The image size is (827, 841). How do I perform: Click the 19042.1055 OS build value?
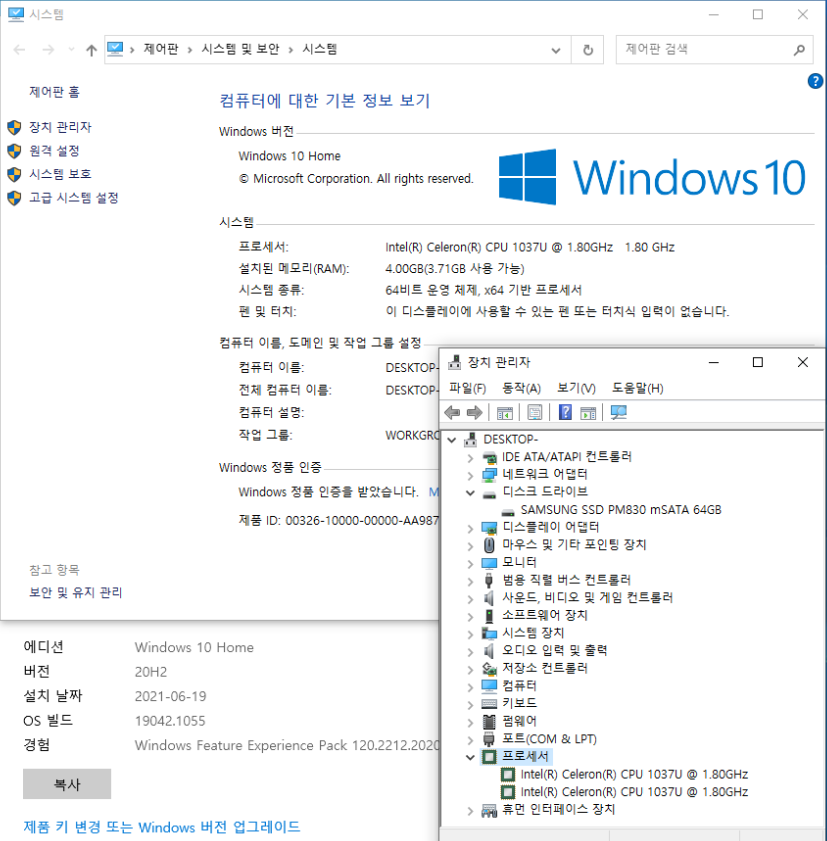(x=170, y=721)
